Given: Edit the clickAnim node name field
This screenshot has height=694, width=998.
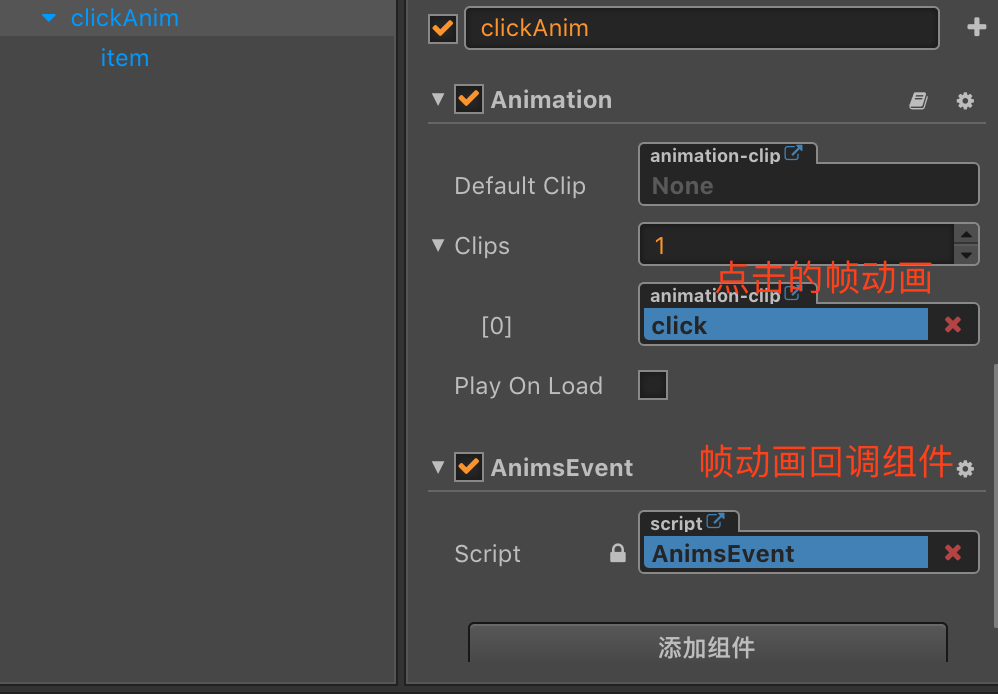Looking at the screenshot, I should (x=701, y=28).
